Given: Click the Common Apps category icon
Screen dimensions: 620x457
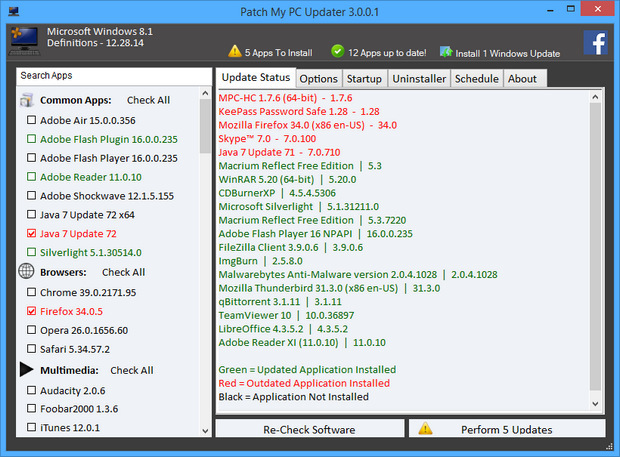Looking at the screenshot, I should point(26,100).
